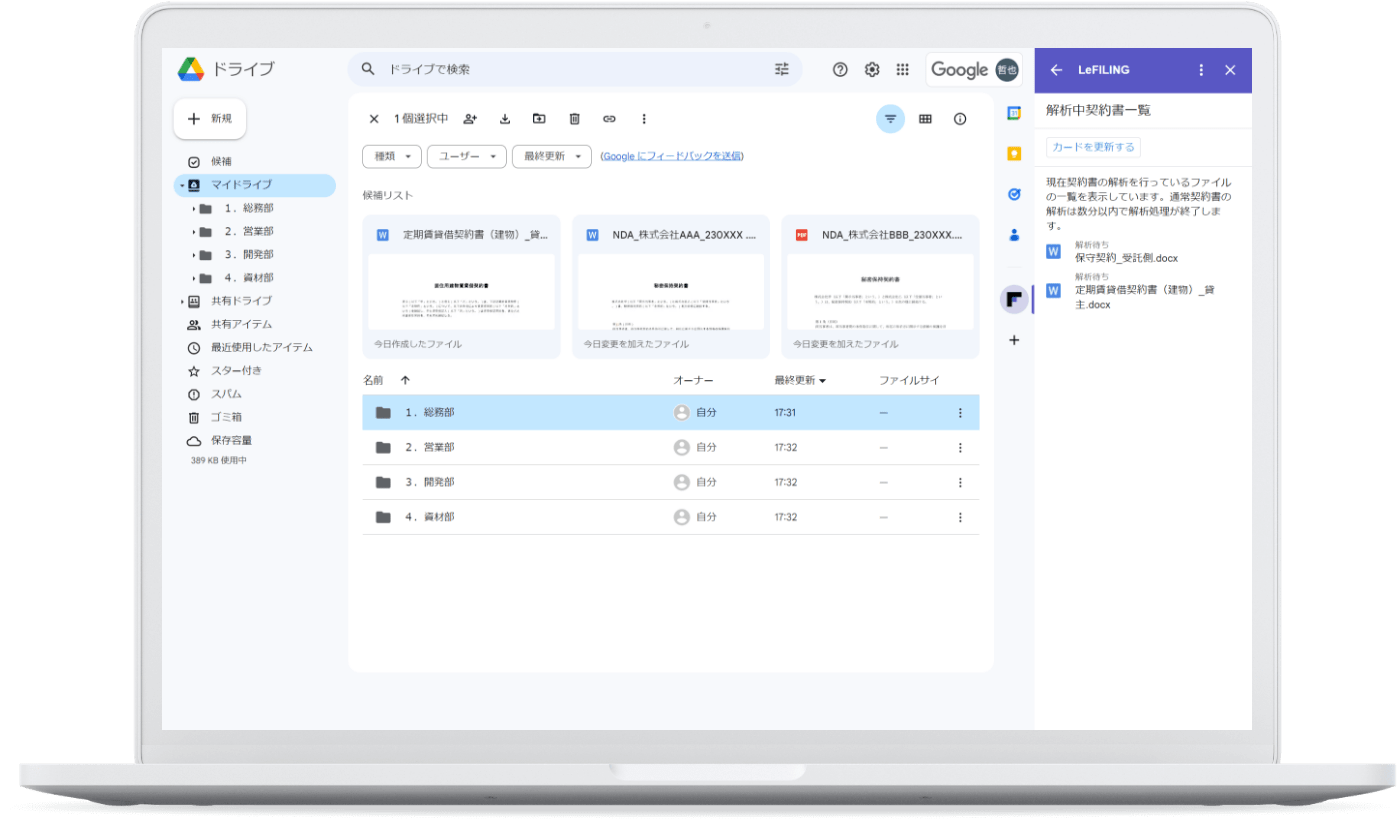The image size is (1400, 820).
Task: Click the share (add person) icon
Action: (470, 119)
